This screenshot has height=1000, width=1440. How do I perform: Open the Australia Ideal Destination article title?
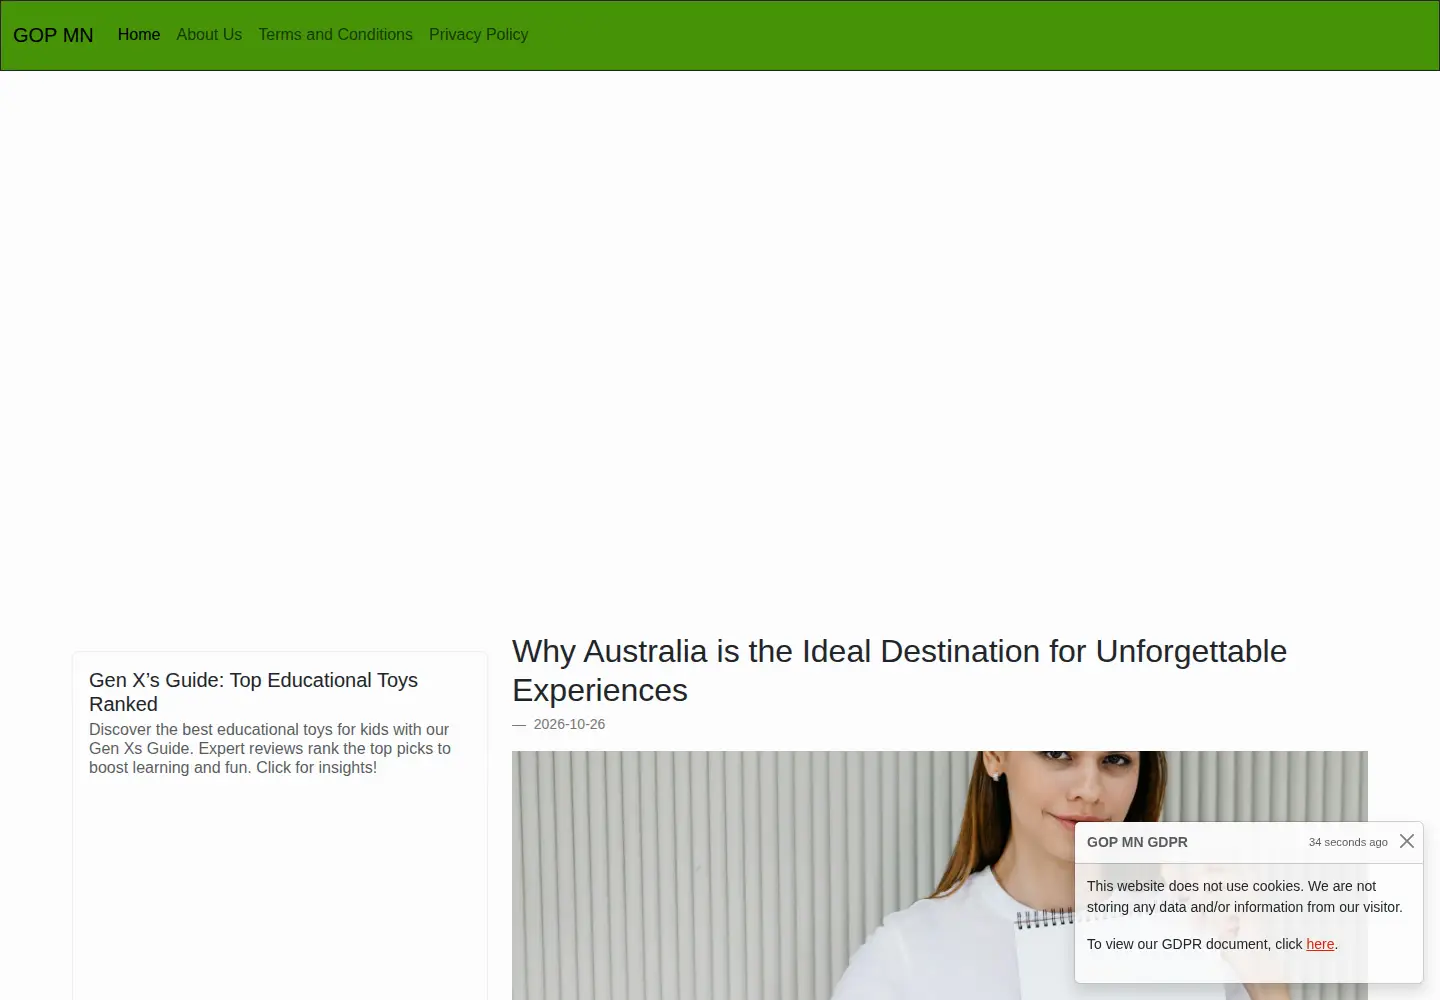(x=899, y=671)
